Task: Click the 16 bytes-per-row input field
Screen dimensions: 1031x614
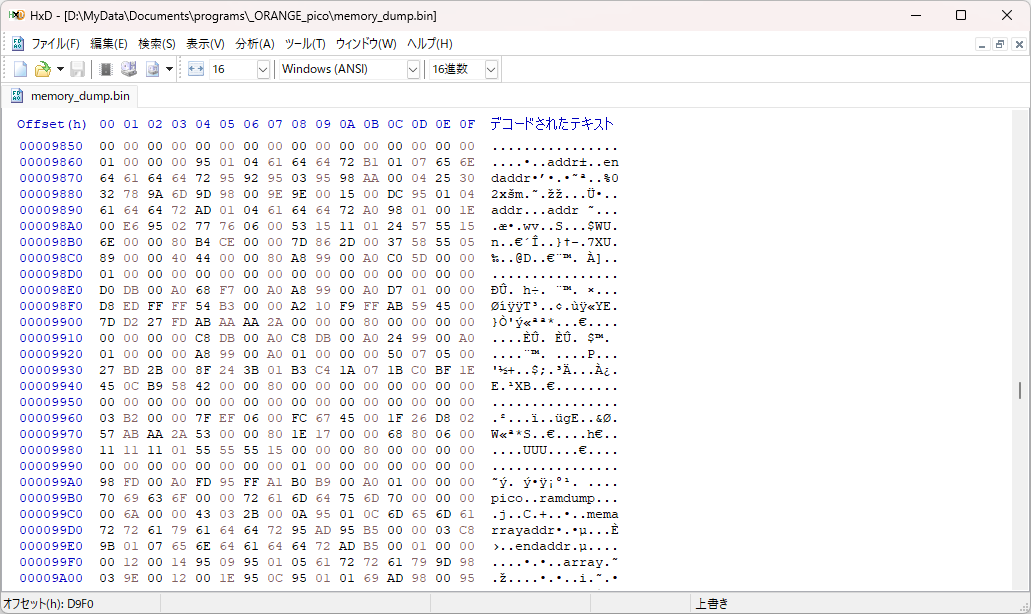Action: [233, 69]
